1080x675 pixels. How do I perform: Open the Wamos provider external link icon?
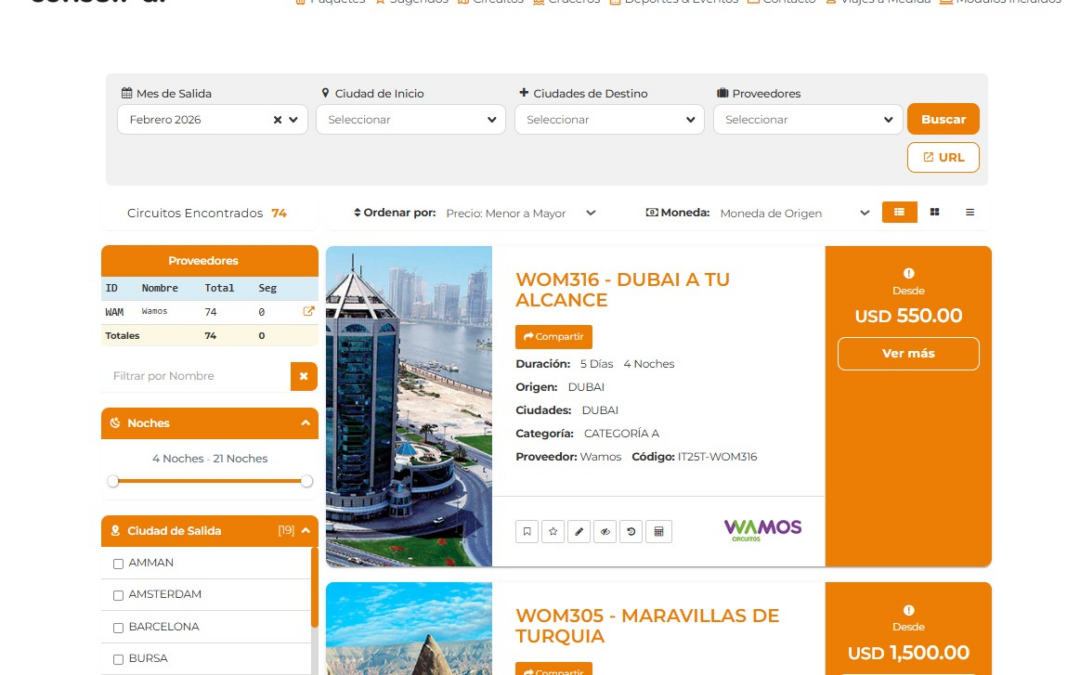(x=308, y=312)
